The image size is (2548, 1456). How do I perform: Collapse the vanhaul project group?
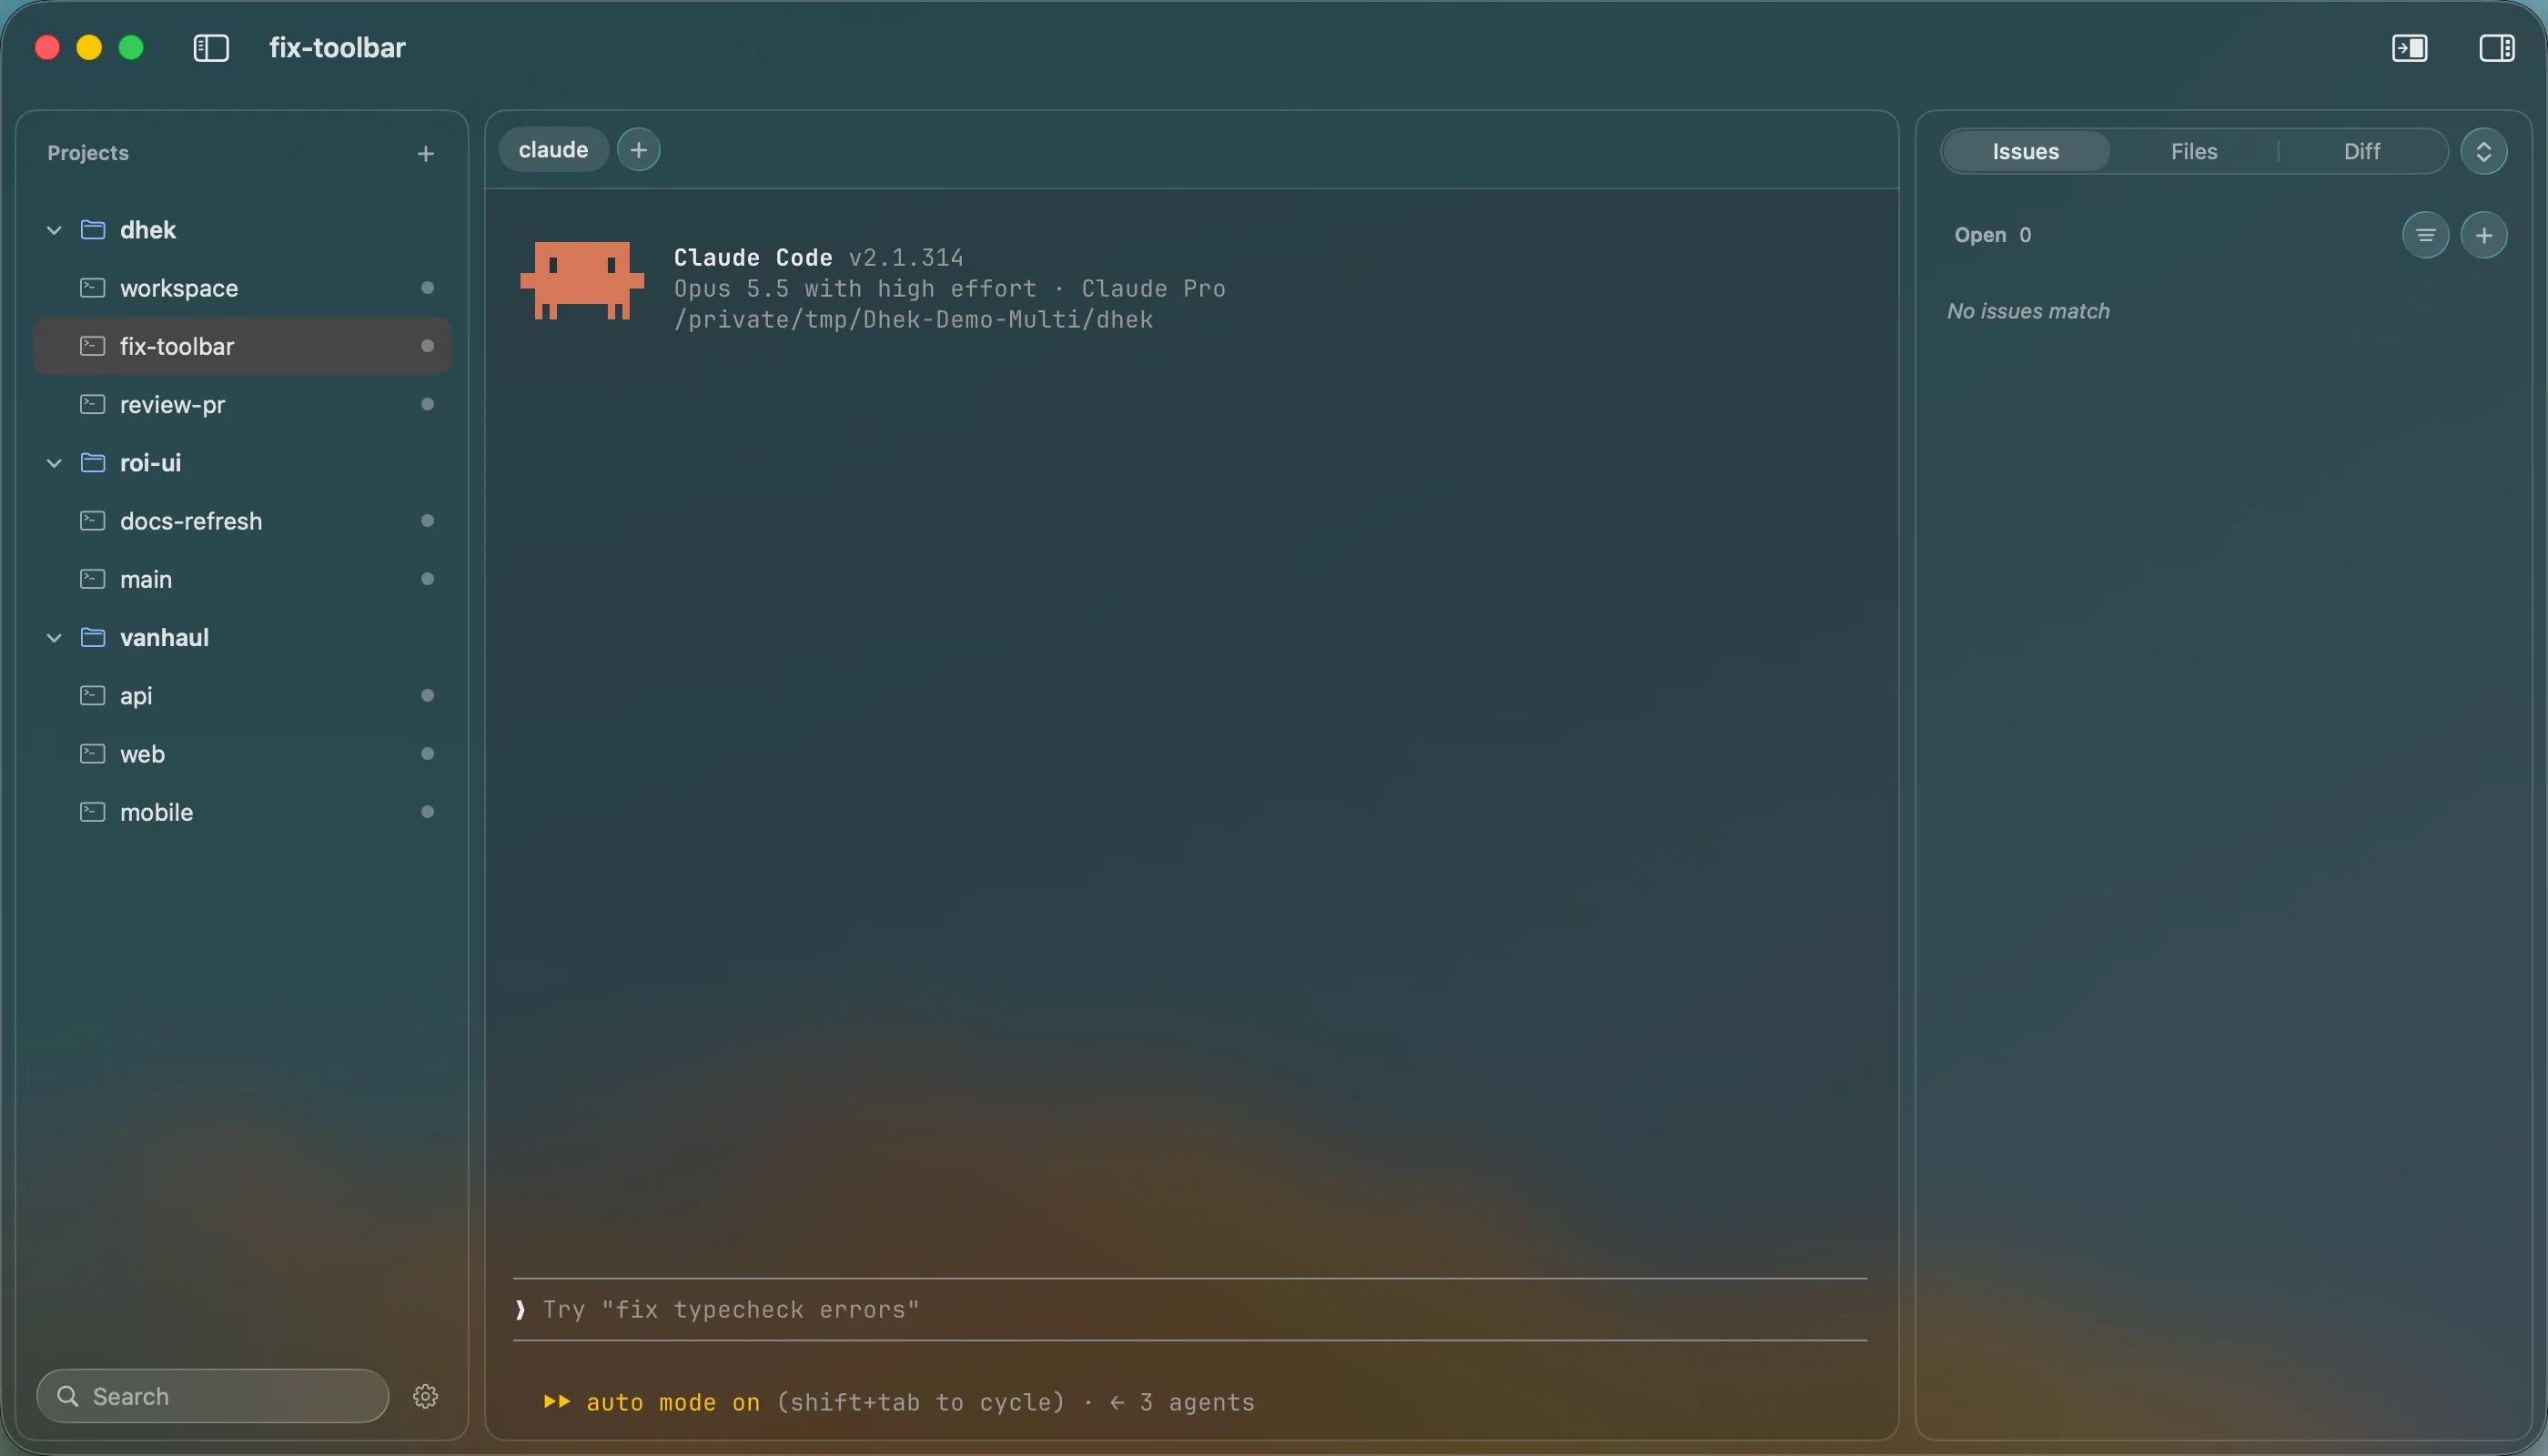pyautogui.click(x=54, y=638)
